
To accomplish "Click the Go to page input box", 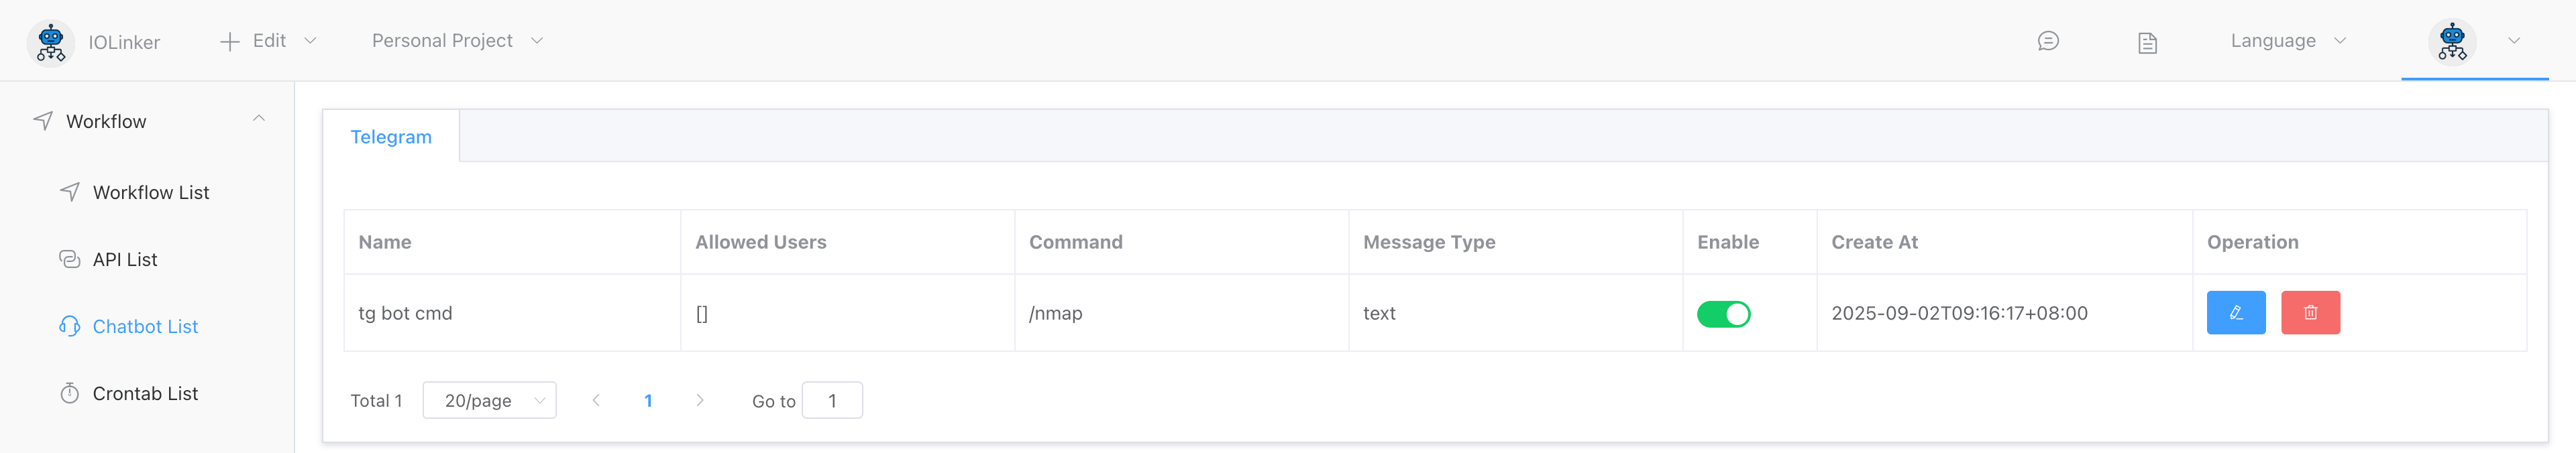I will pos(833,400).
